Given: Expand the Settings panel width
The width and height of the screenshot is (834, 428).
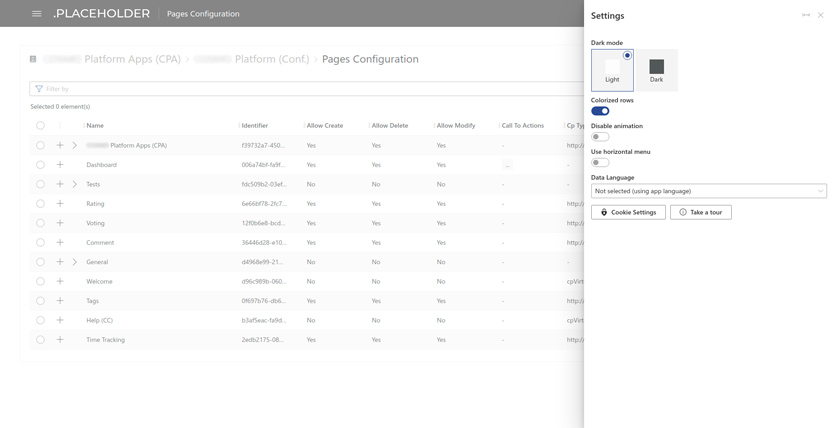Looking at the screenshot, I should 806,15.
